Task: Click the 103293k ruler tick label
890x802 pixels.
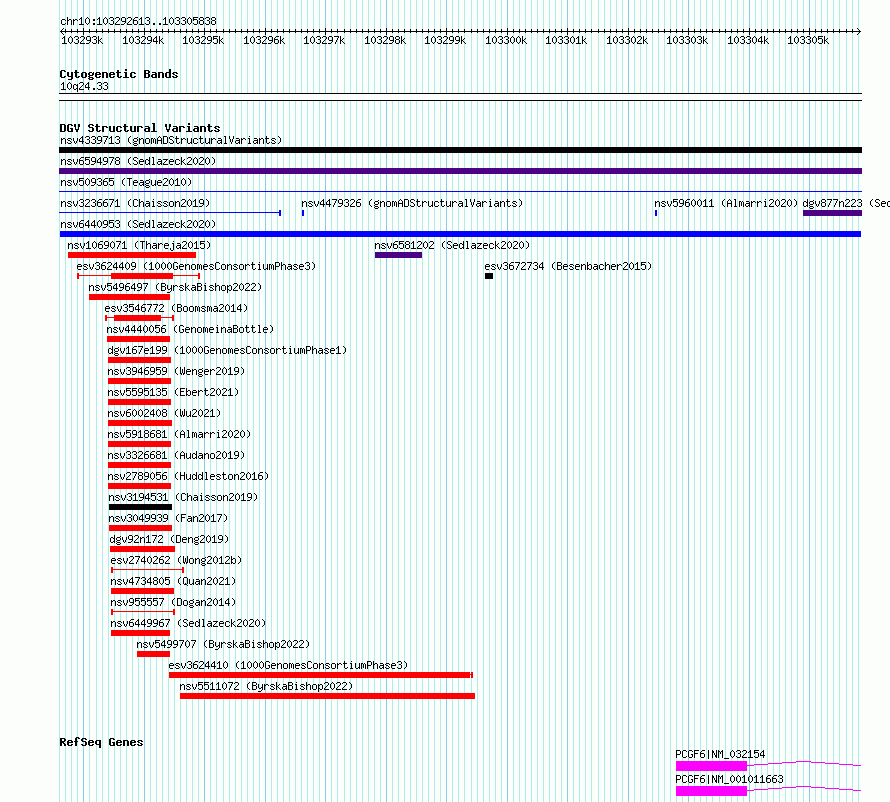Action: (82, 40)
